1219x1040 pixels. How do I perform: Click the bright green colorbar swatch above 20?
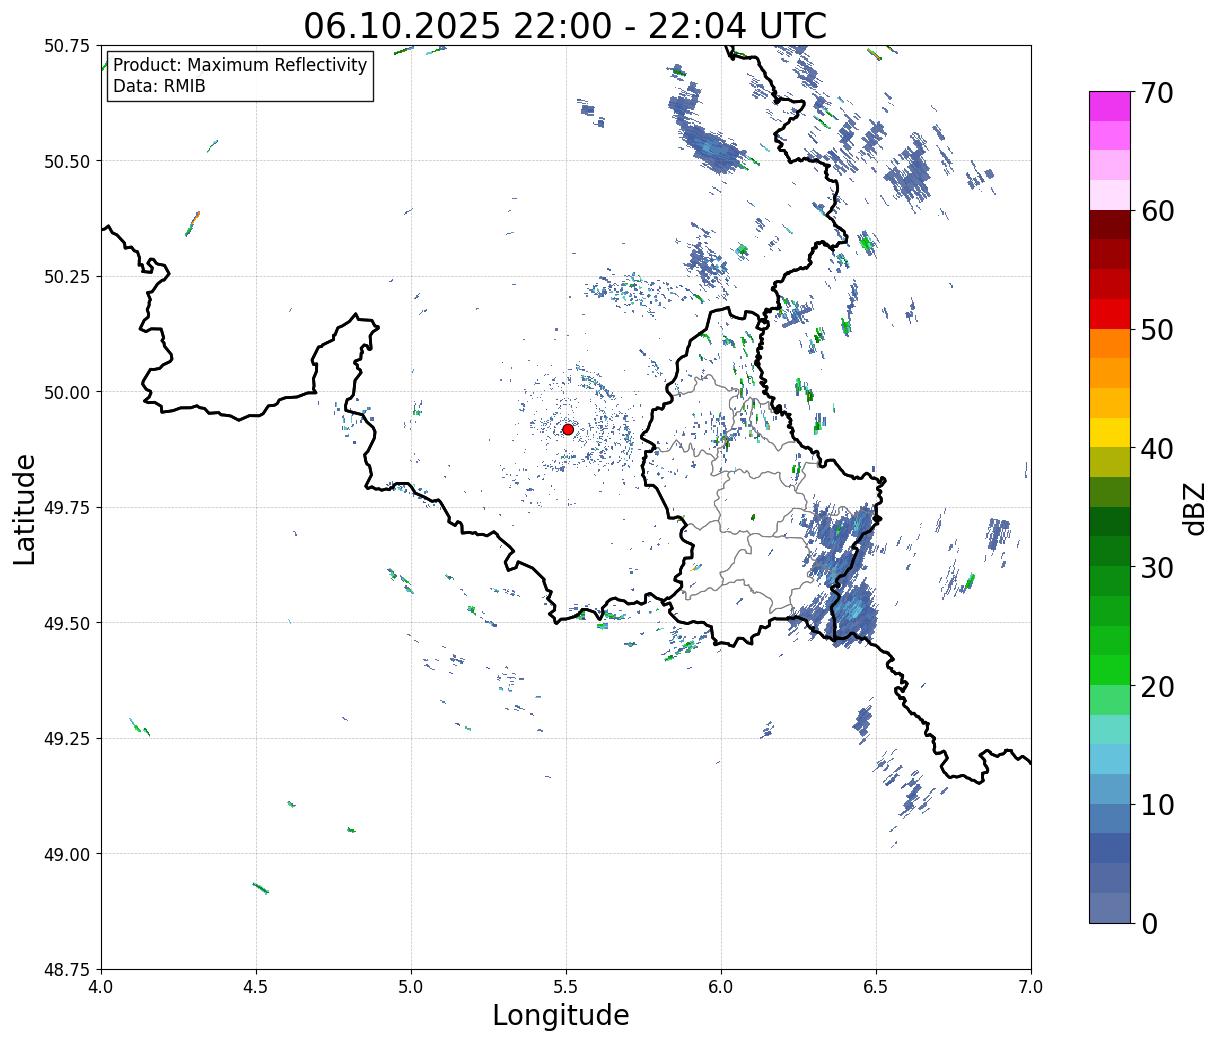click(x=1110, y=670)
